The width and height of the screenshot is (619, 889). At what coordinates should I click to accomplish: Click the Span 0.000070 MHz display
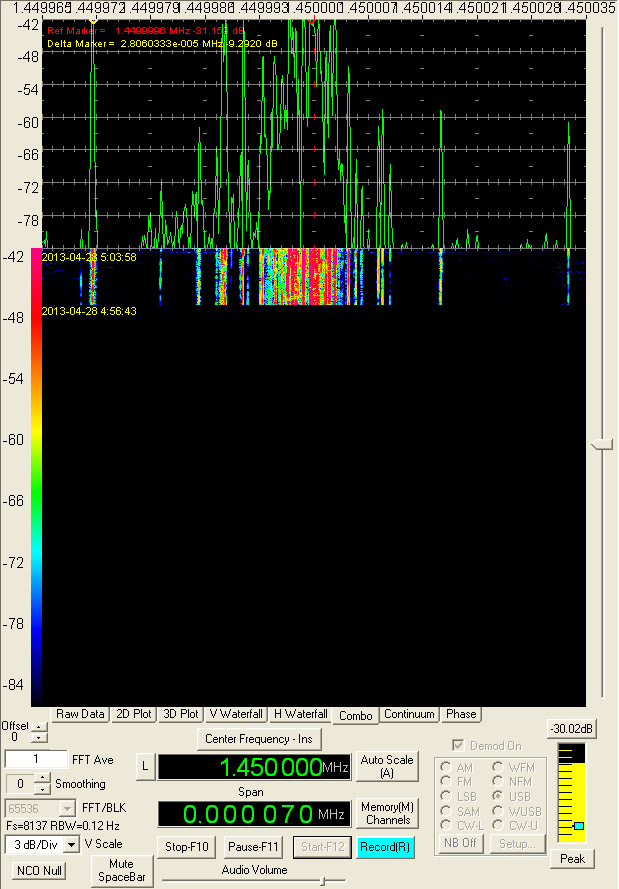[254, 814]
